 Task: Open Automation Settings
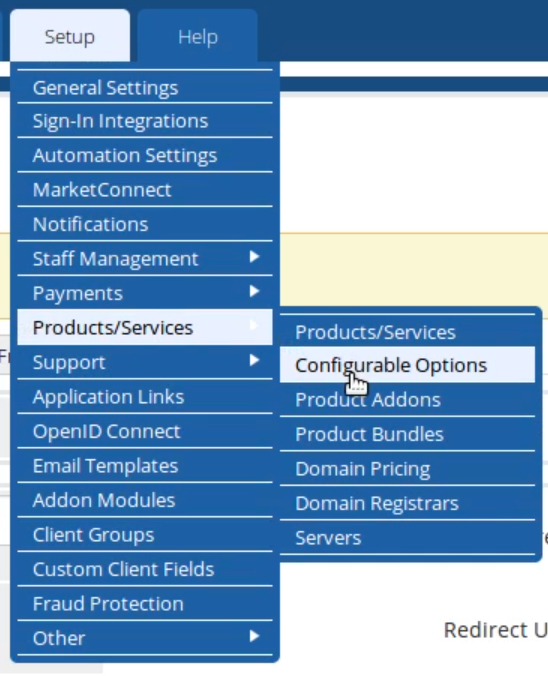pos(145,156)
